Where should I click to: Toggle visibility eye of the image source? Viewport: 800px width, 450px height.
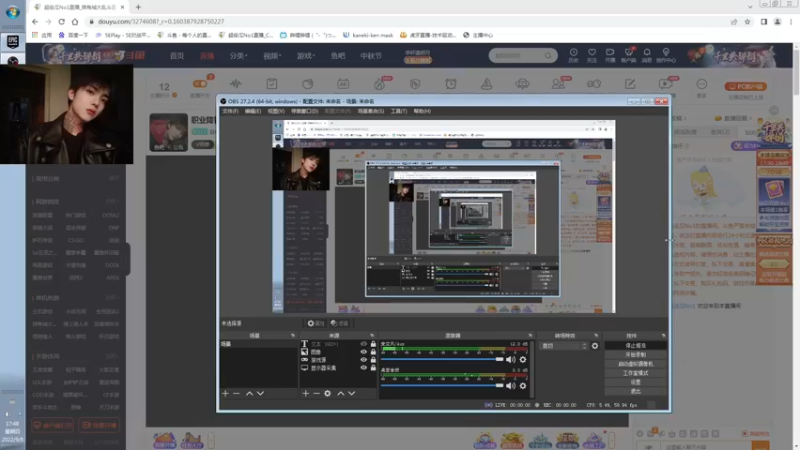pos(363,352)
